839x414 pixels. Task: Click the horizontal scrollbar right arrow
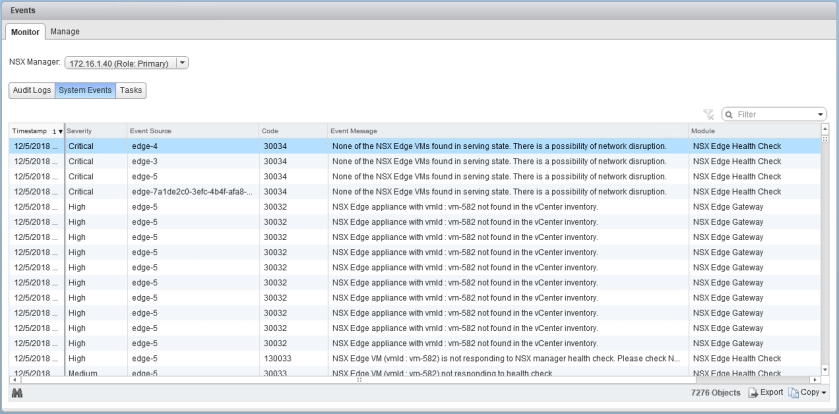[x=815, y=380]
